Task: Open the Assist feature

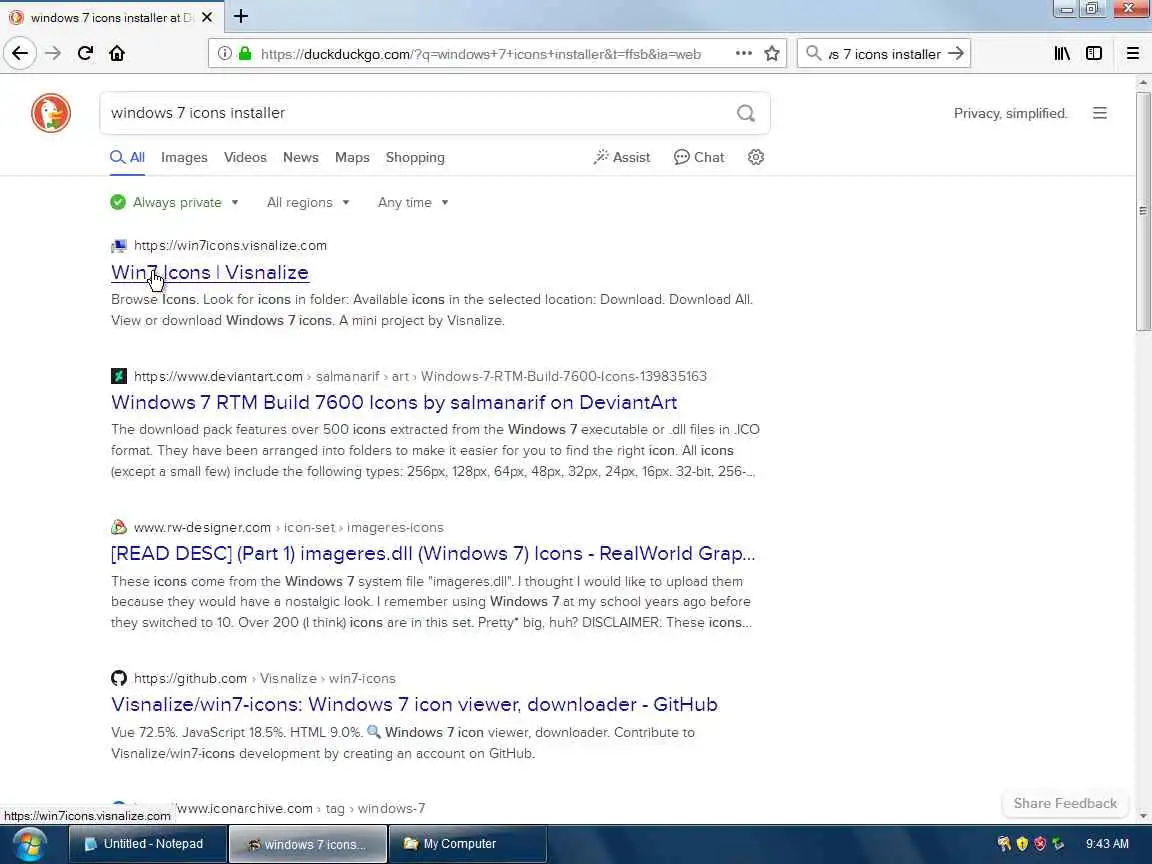Action: pyautogui.click(x=622, y=157)
